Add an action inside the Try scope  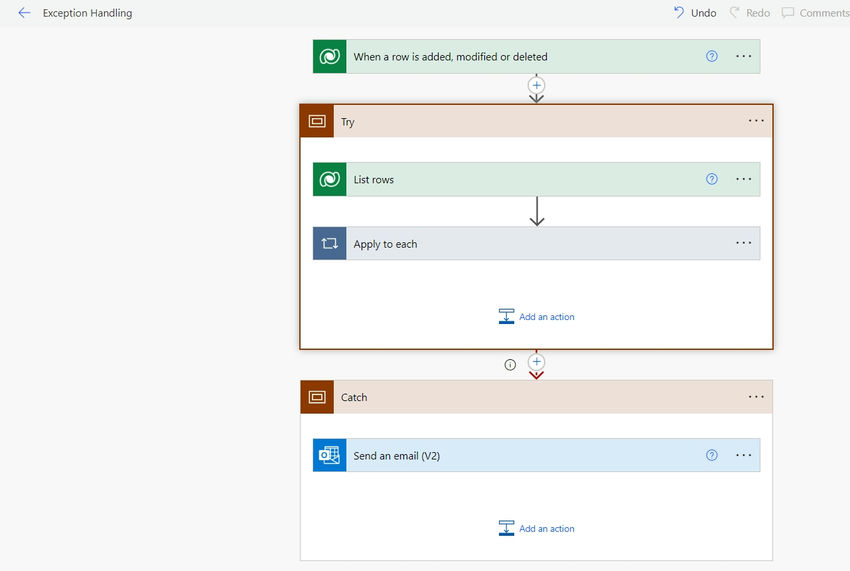pyautogui.click(x=536, y=317)
